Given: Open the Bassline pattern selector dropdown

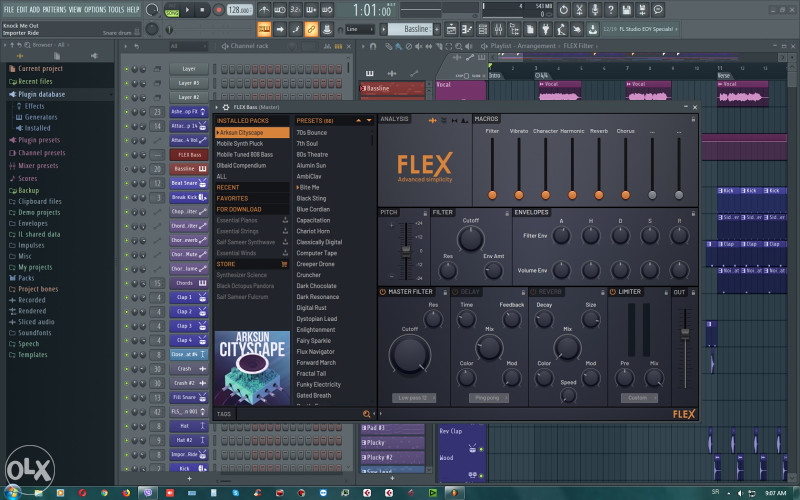Looking at the screenshot, I should pos(410,29).
